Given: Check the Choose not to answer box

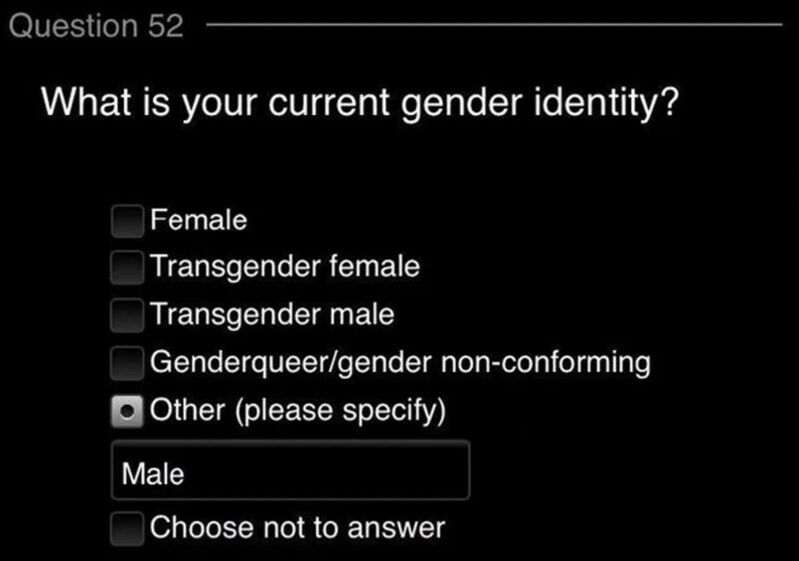Looking at the screenshot, I should click(x=127, y=528).
